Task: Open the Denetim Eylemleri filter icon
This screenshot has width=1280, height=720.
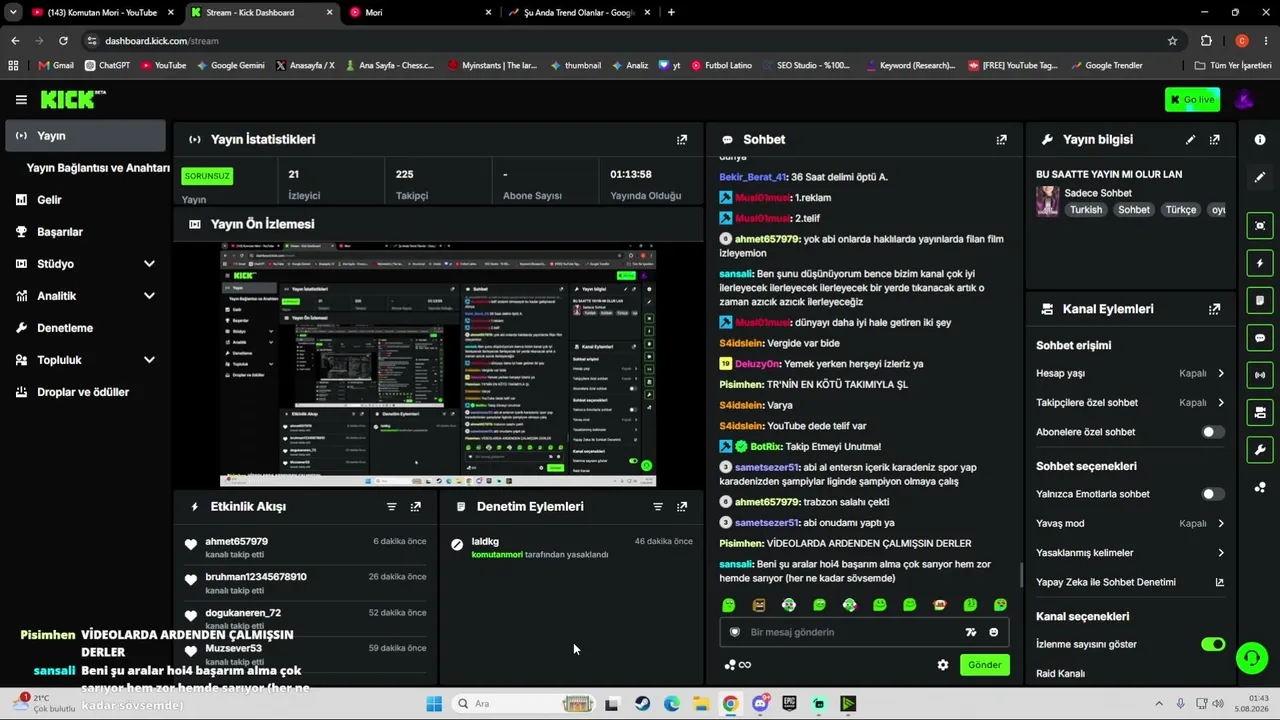Action: (x=658, y=507)
